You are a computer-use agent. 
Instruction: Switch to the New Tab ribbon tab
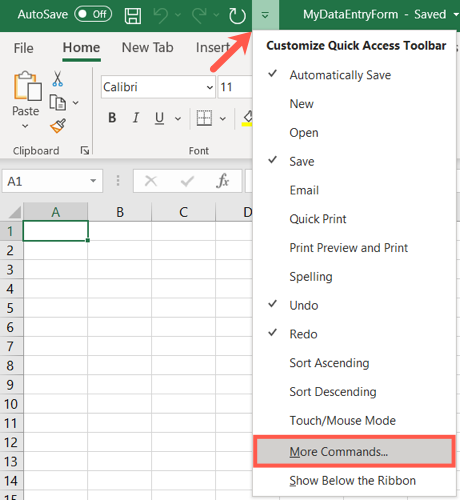147,48
